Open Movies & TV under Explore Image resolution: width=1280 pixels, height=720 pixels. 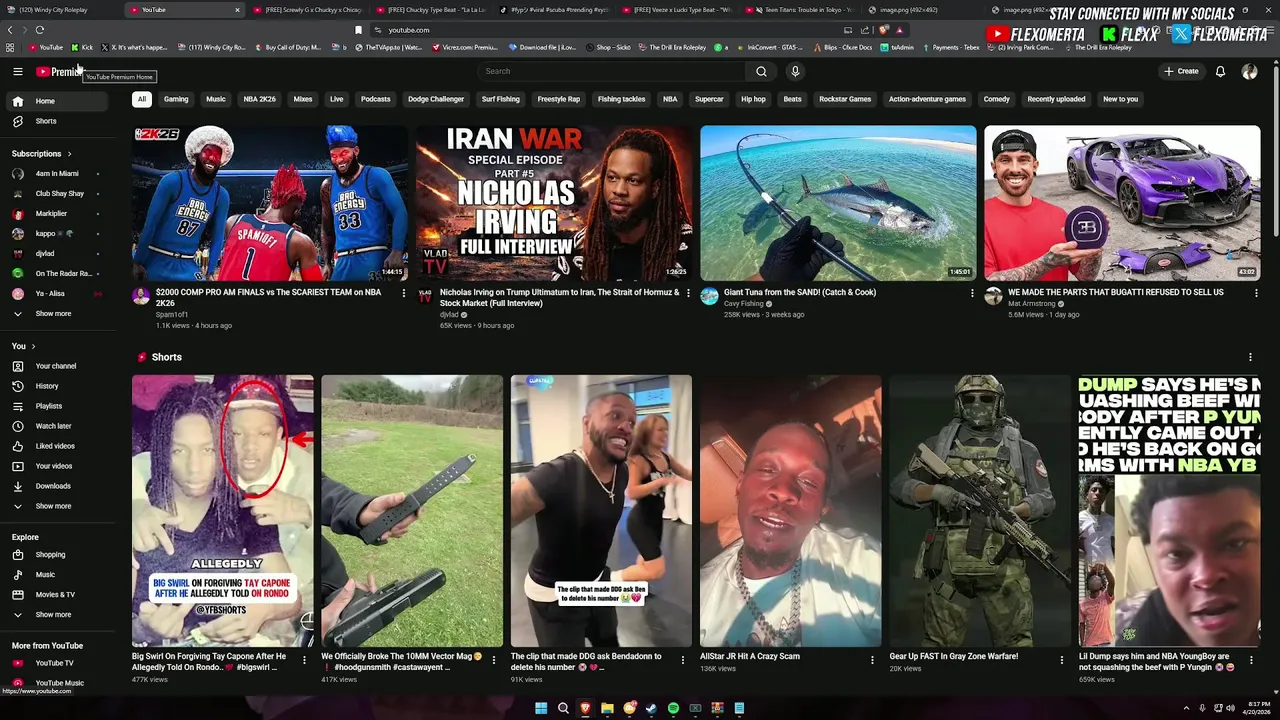[58, 595]
